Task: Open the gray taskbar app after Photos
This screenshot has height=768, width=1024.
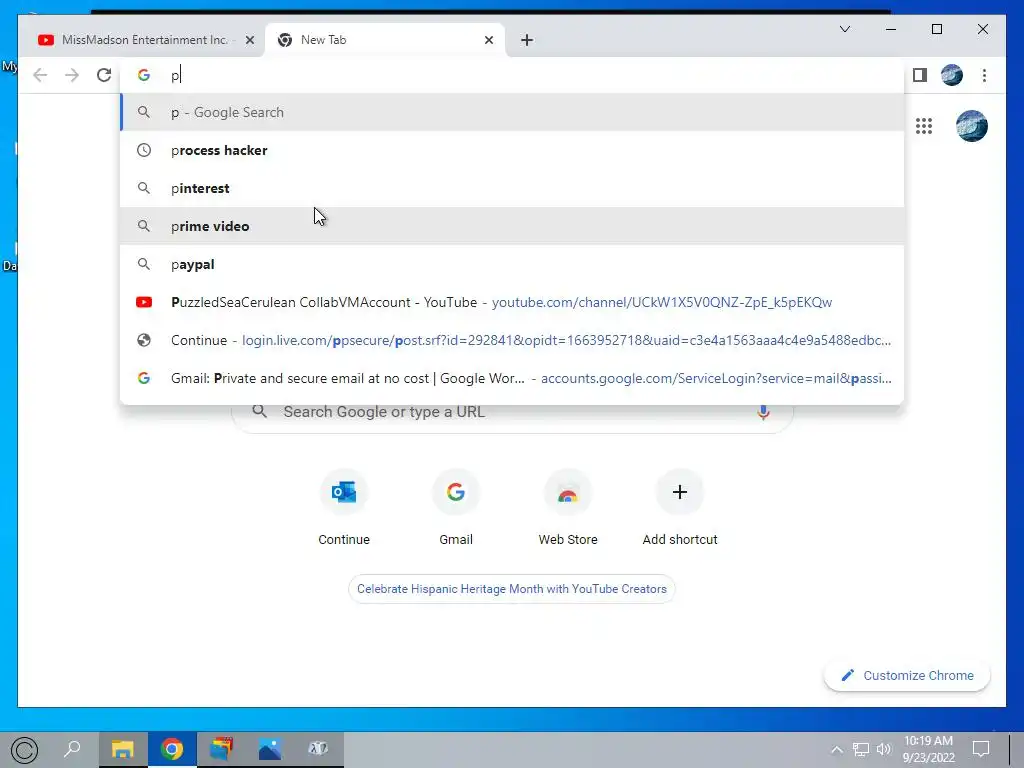Action: click(319, 749)
